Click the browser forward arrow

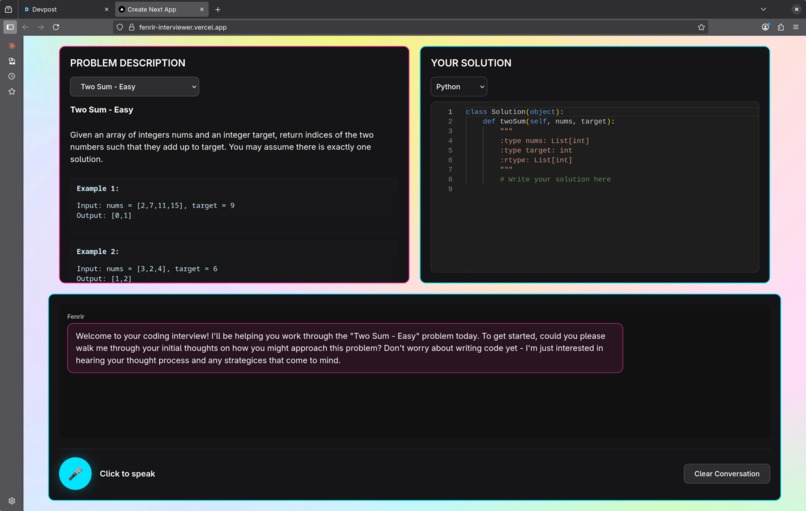(x=40, y=27)
